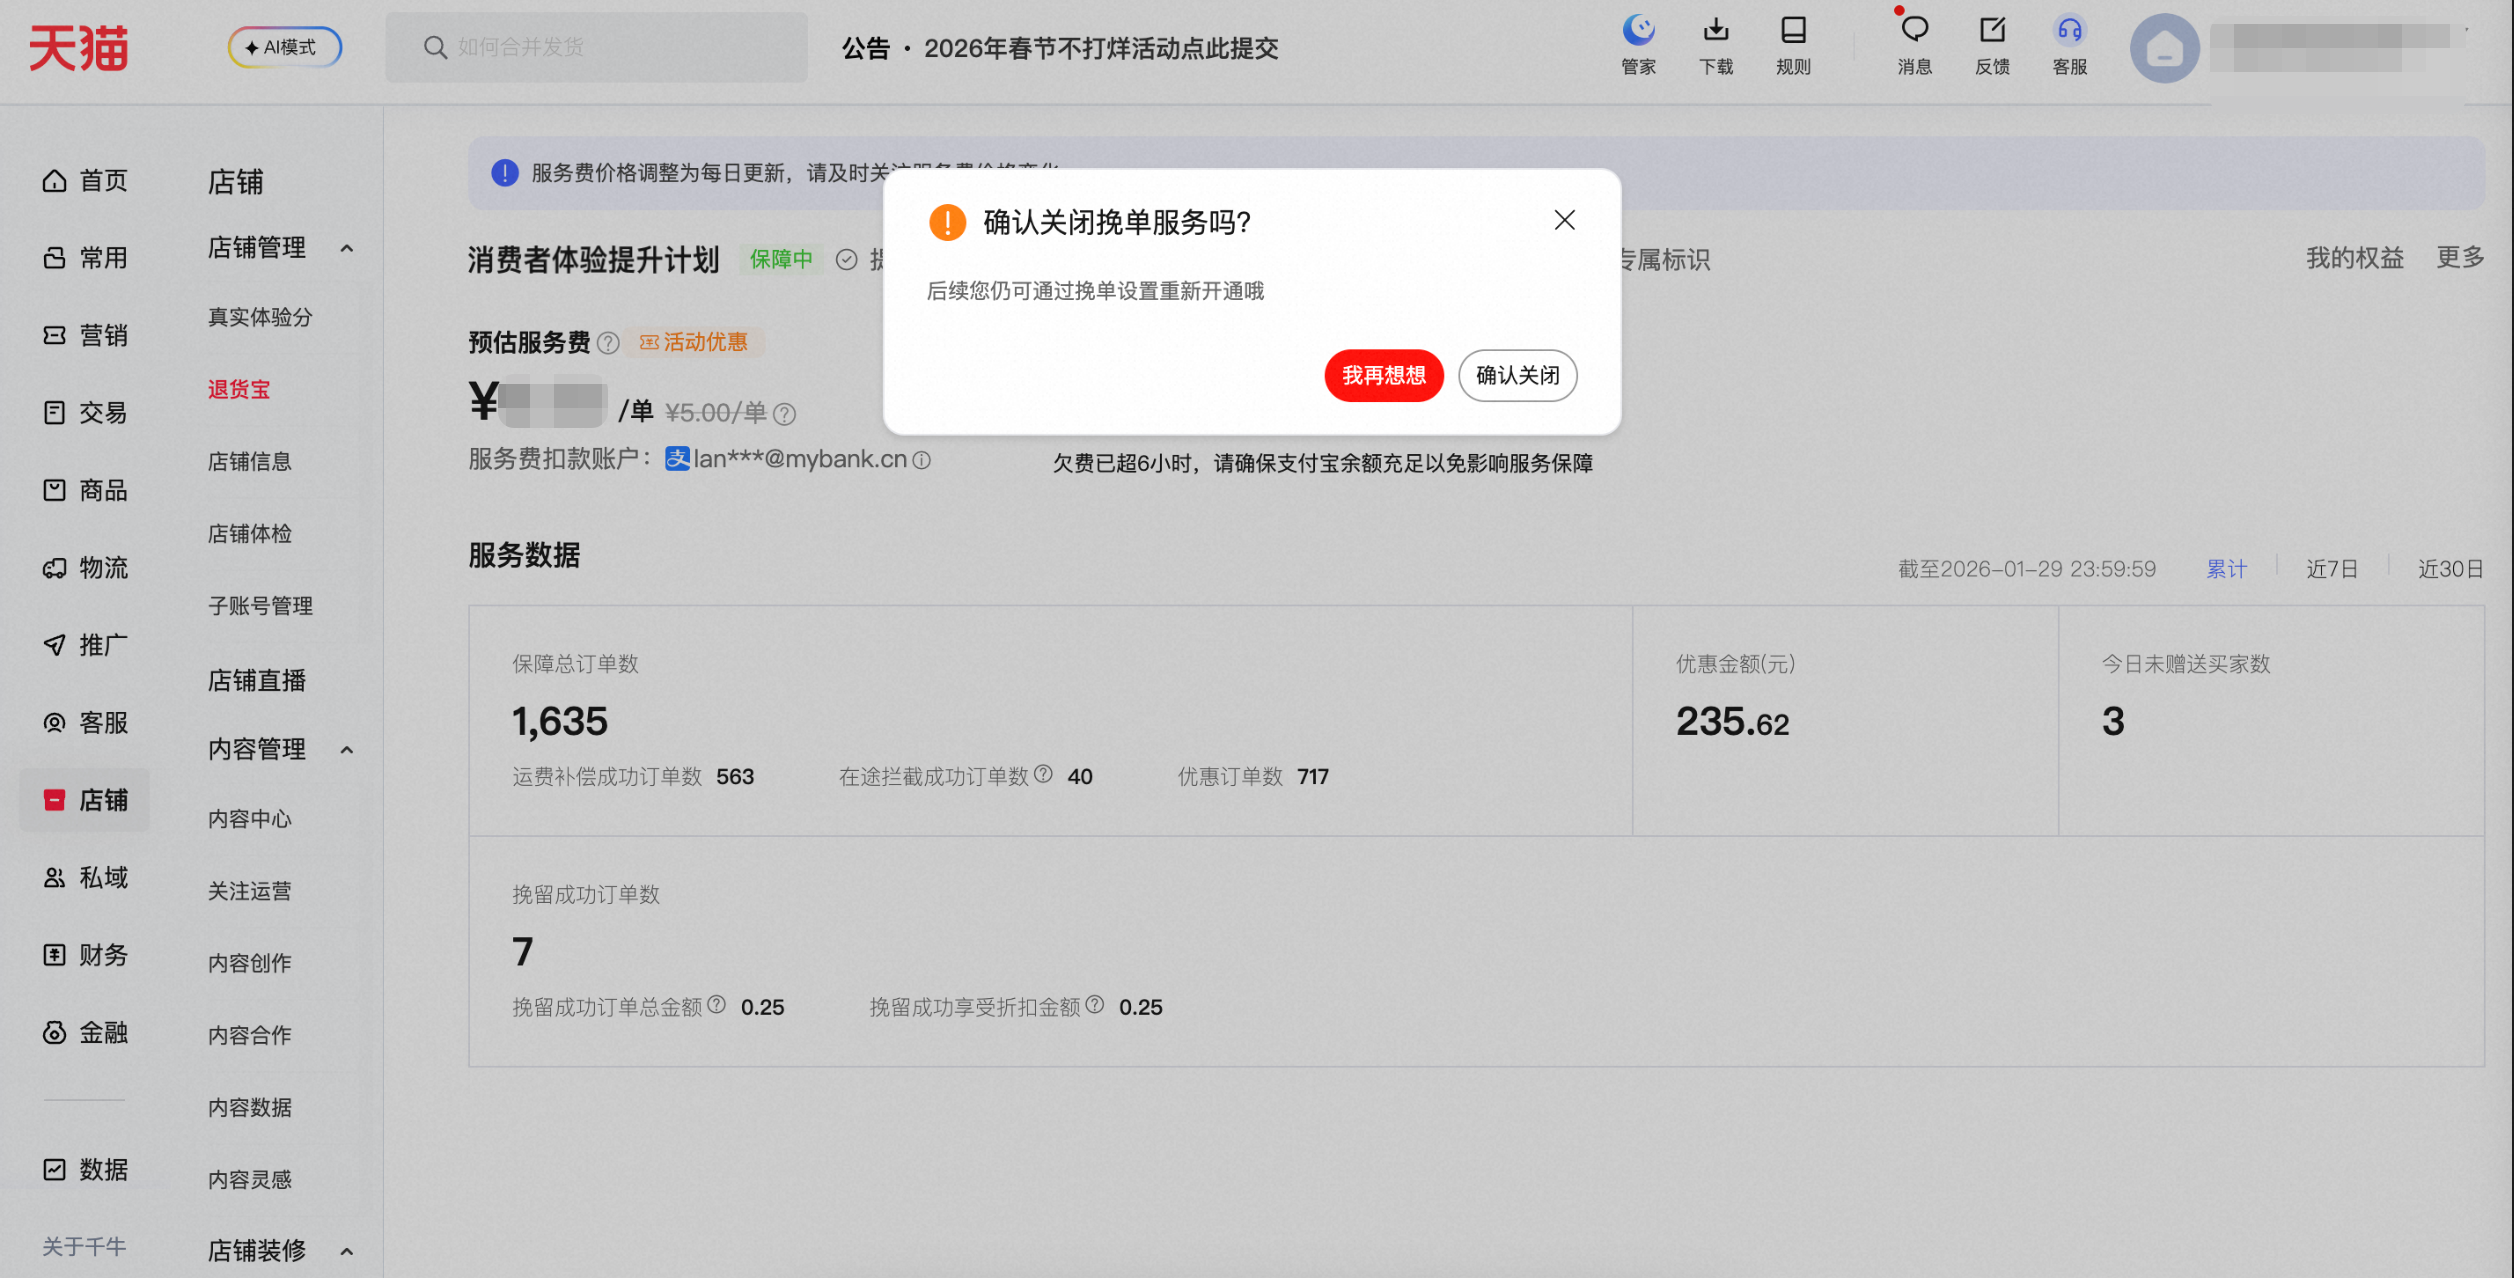The width and height of the screenshot is (2514, 1278).
Task: Open 更多 link
Action: coord(2460,258)
